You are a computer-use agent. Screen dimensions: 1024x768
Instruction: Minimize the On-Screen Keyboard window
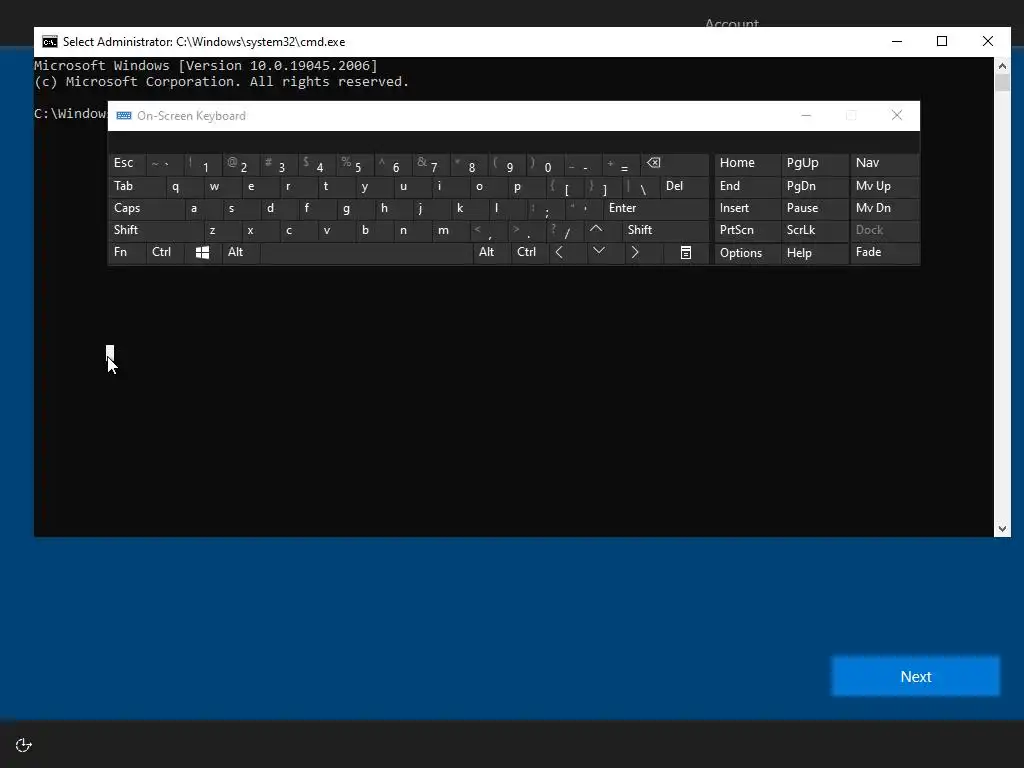[x=806, y=116]
